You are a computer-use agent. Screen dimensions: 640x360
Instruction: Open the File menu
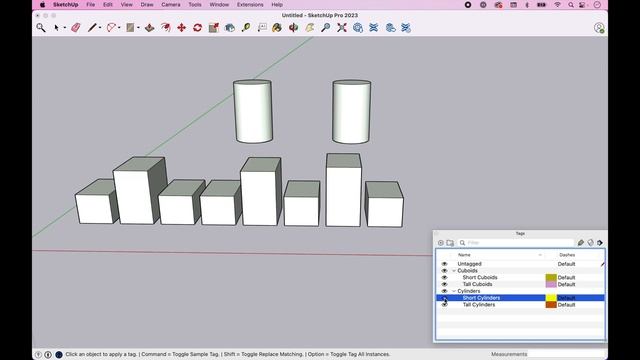coord(91,4)
